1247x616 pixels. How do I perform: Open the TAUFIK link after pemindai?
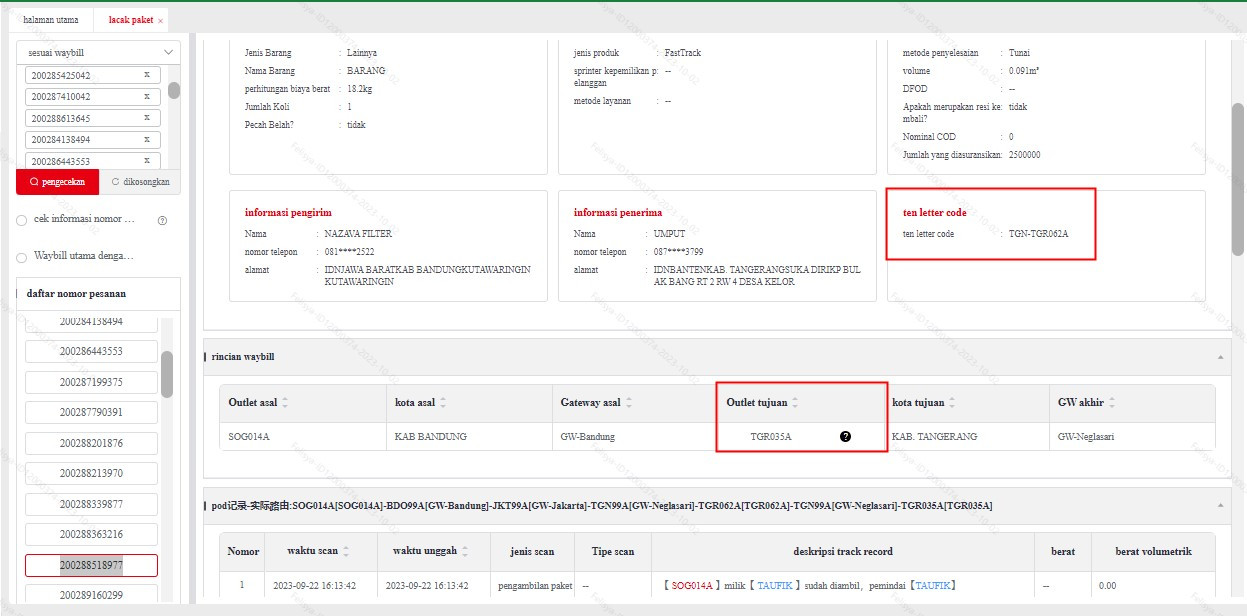933,585
